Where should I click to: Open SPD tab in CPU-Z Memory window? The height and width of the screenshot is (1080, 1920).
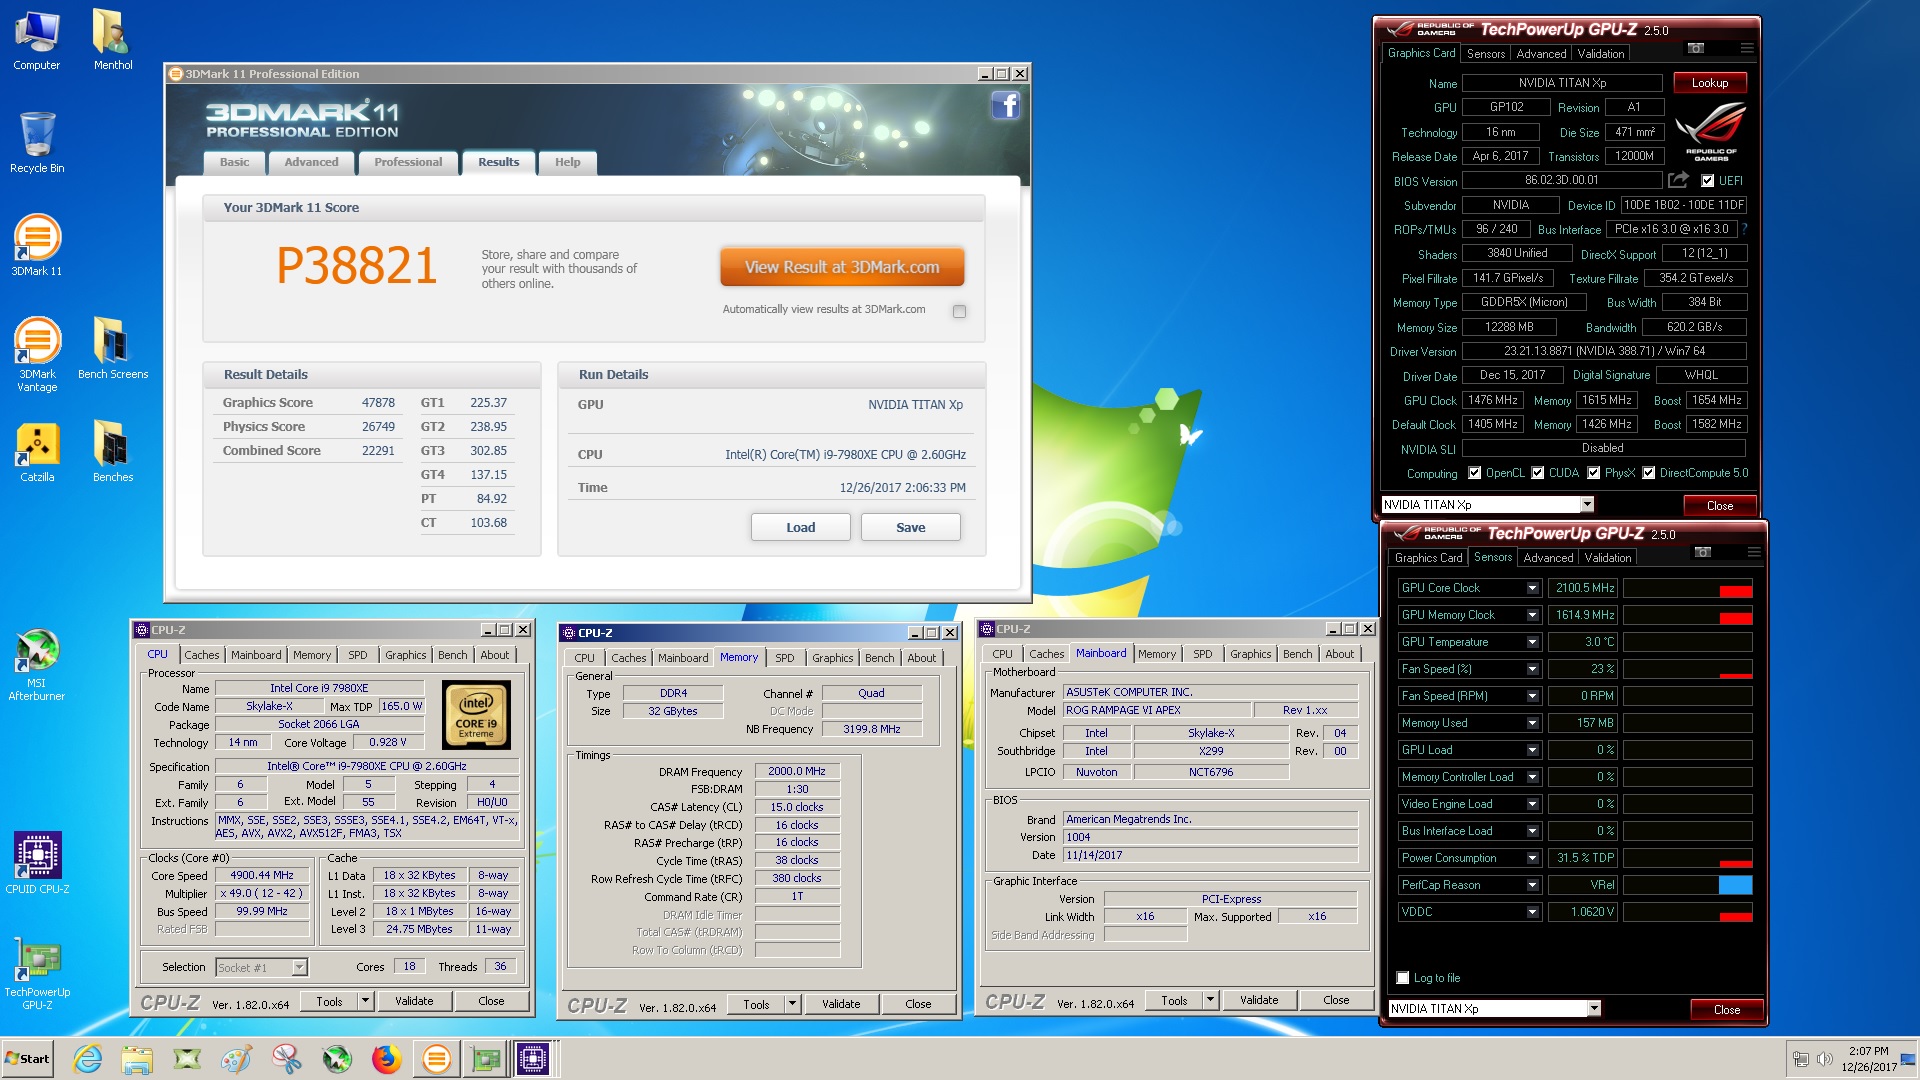(785, 658)
